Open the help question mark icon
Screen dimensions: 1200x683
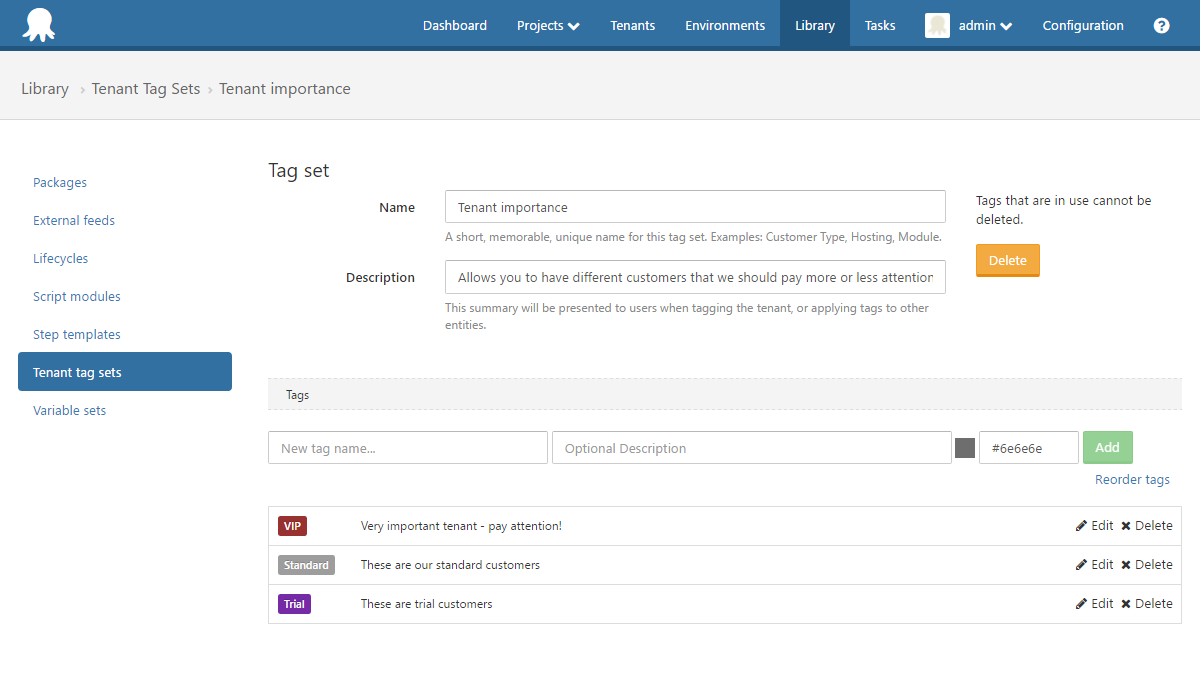pos(1161,25)
